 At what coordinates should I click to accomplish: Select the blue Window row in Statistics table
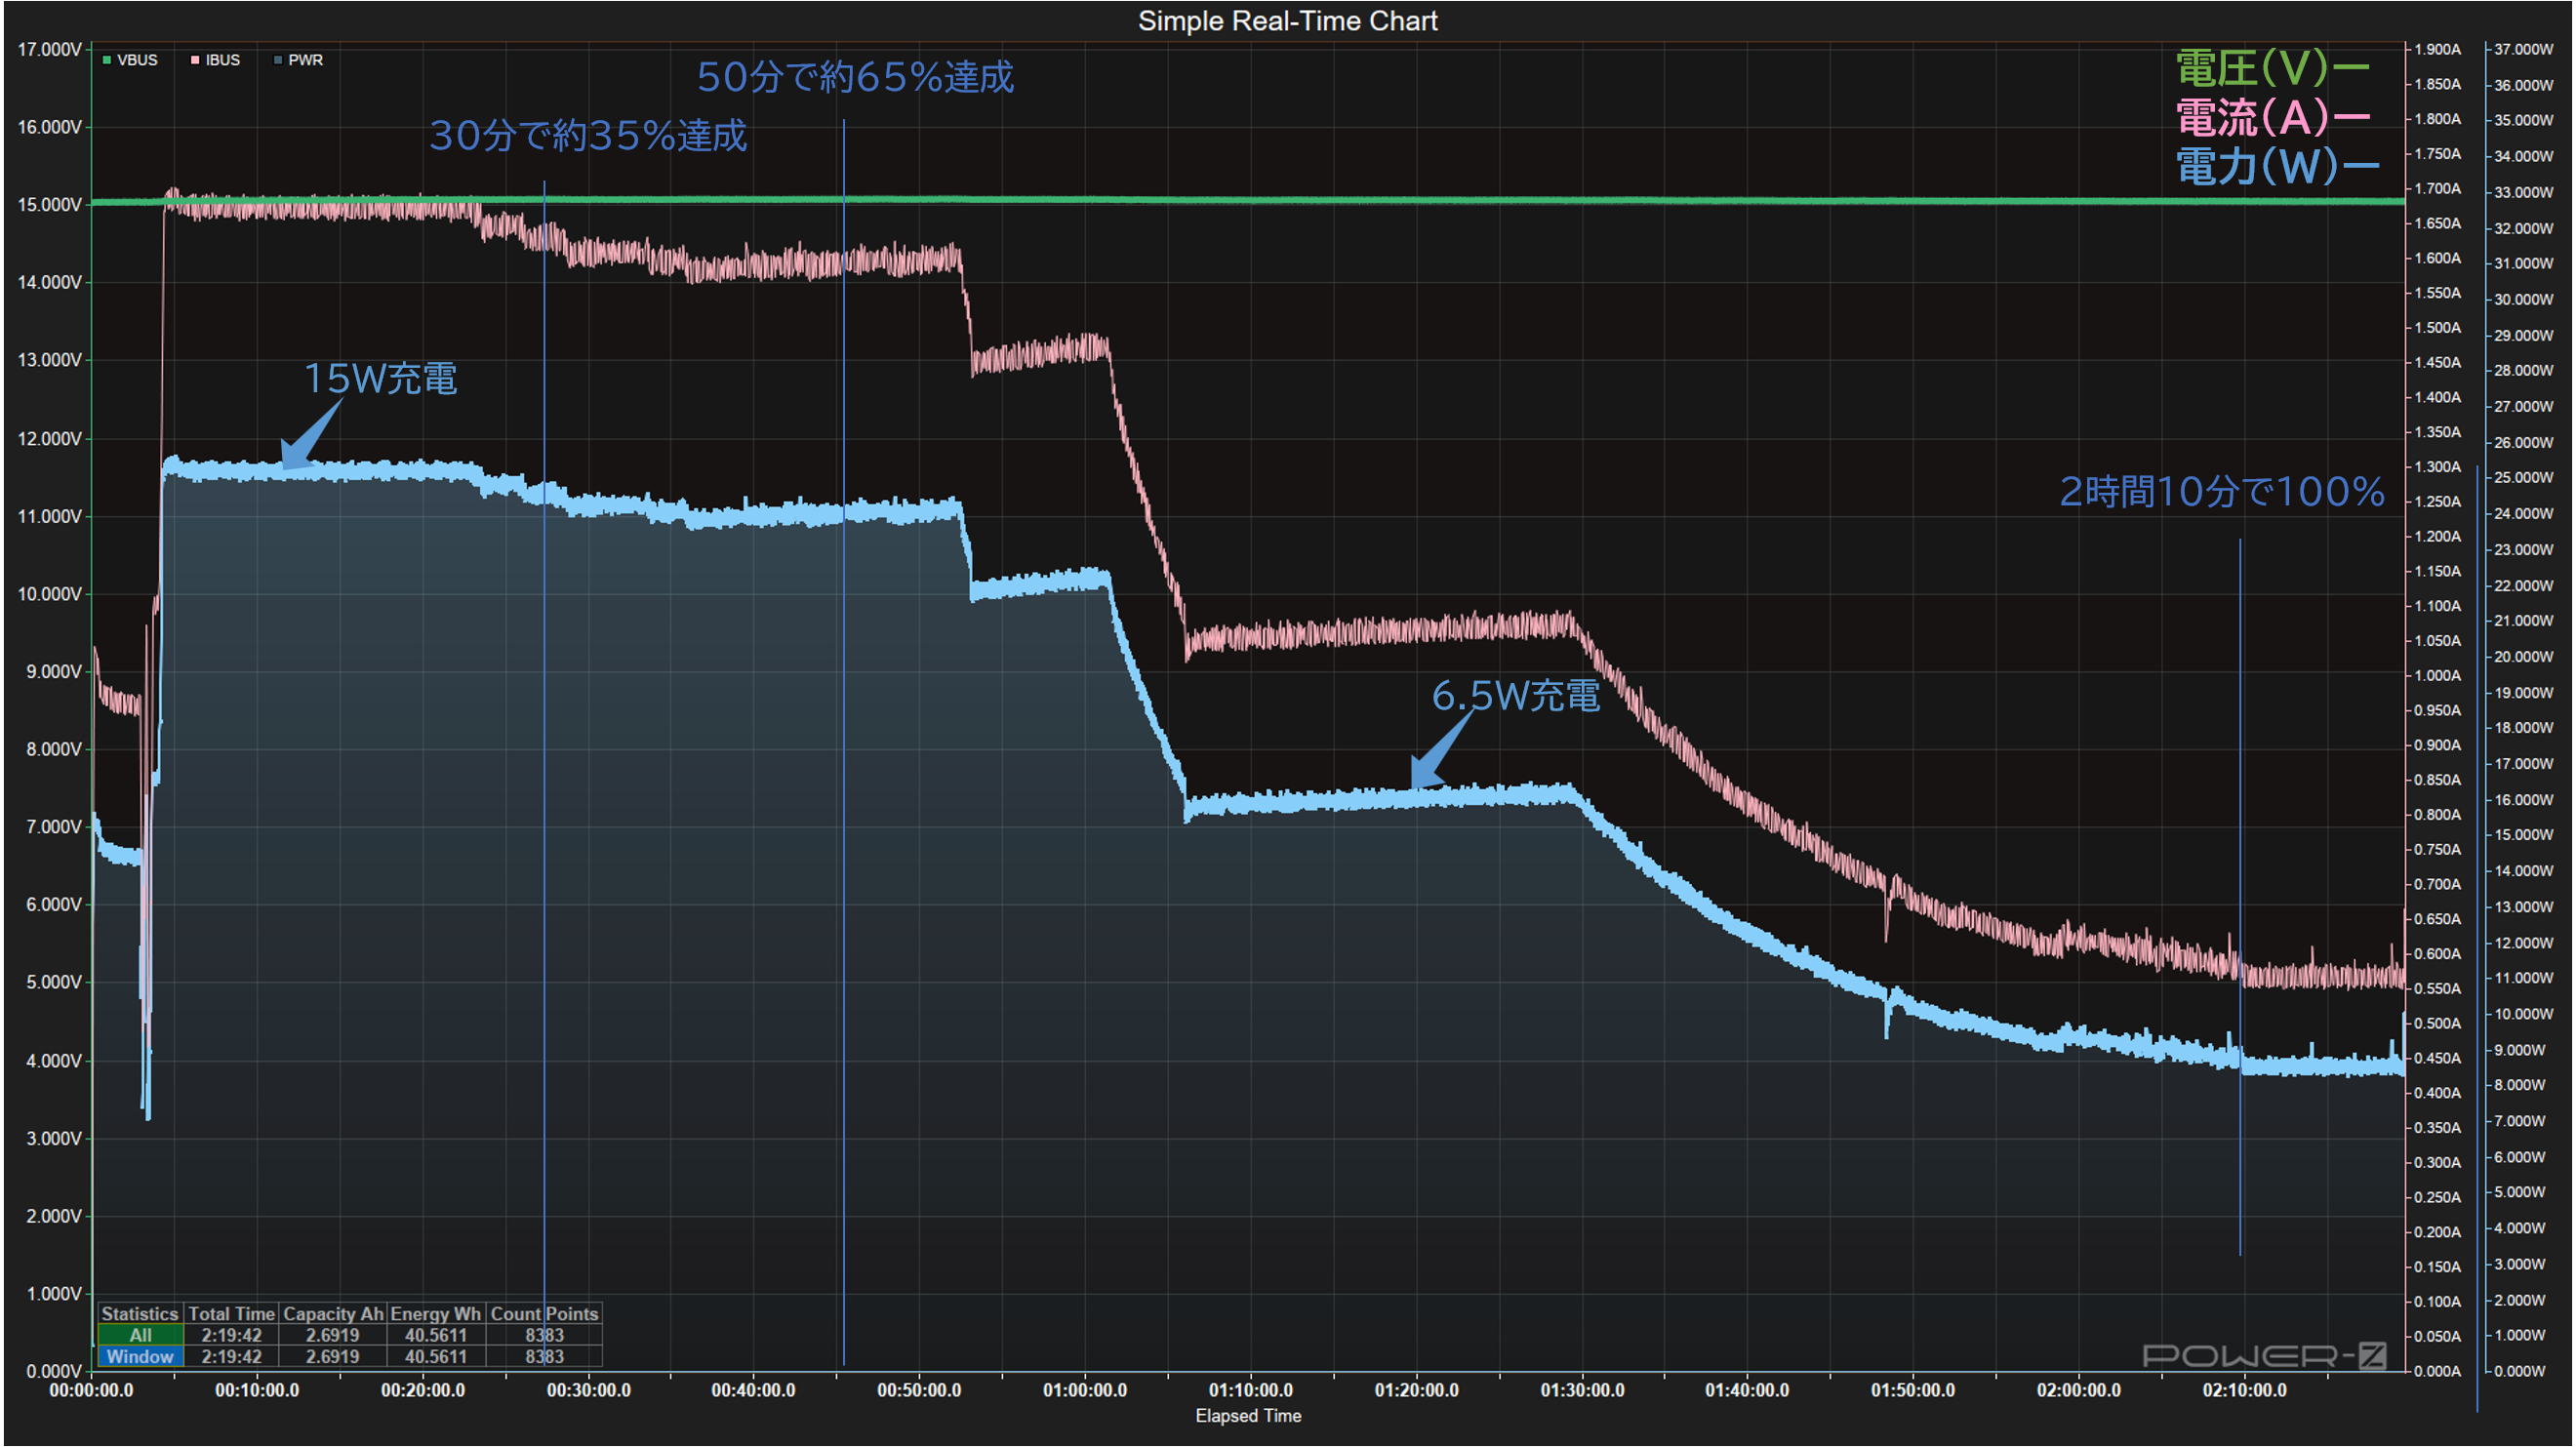(x=140, y=1357)
